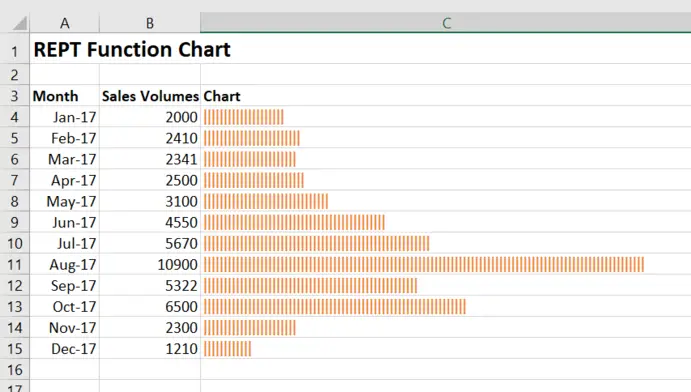Select the Nov-17 cell
The height and width of the screenshot is (392, 691).
tap(65, 327)
